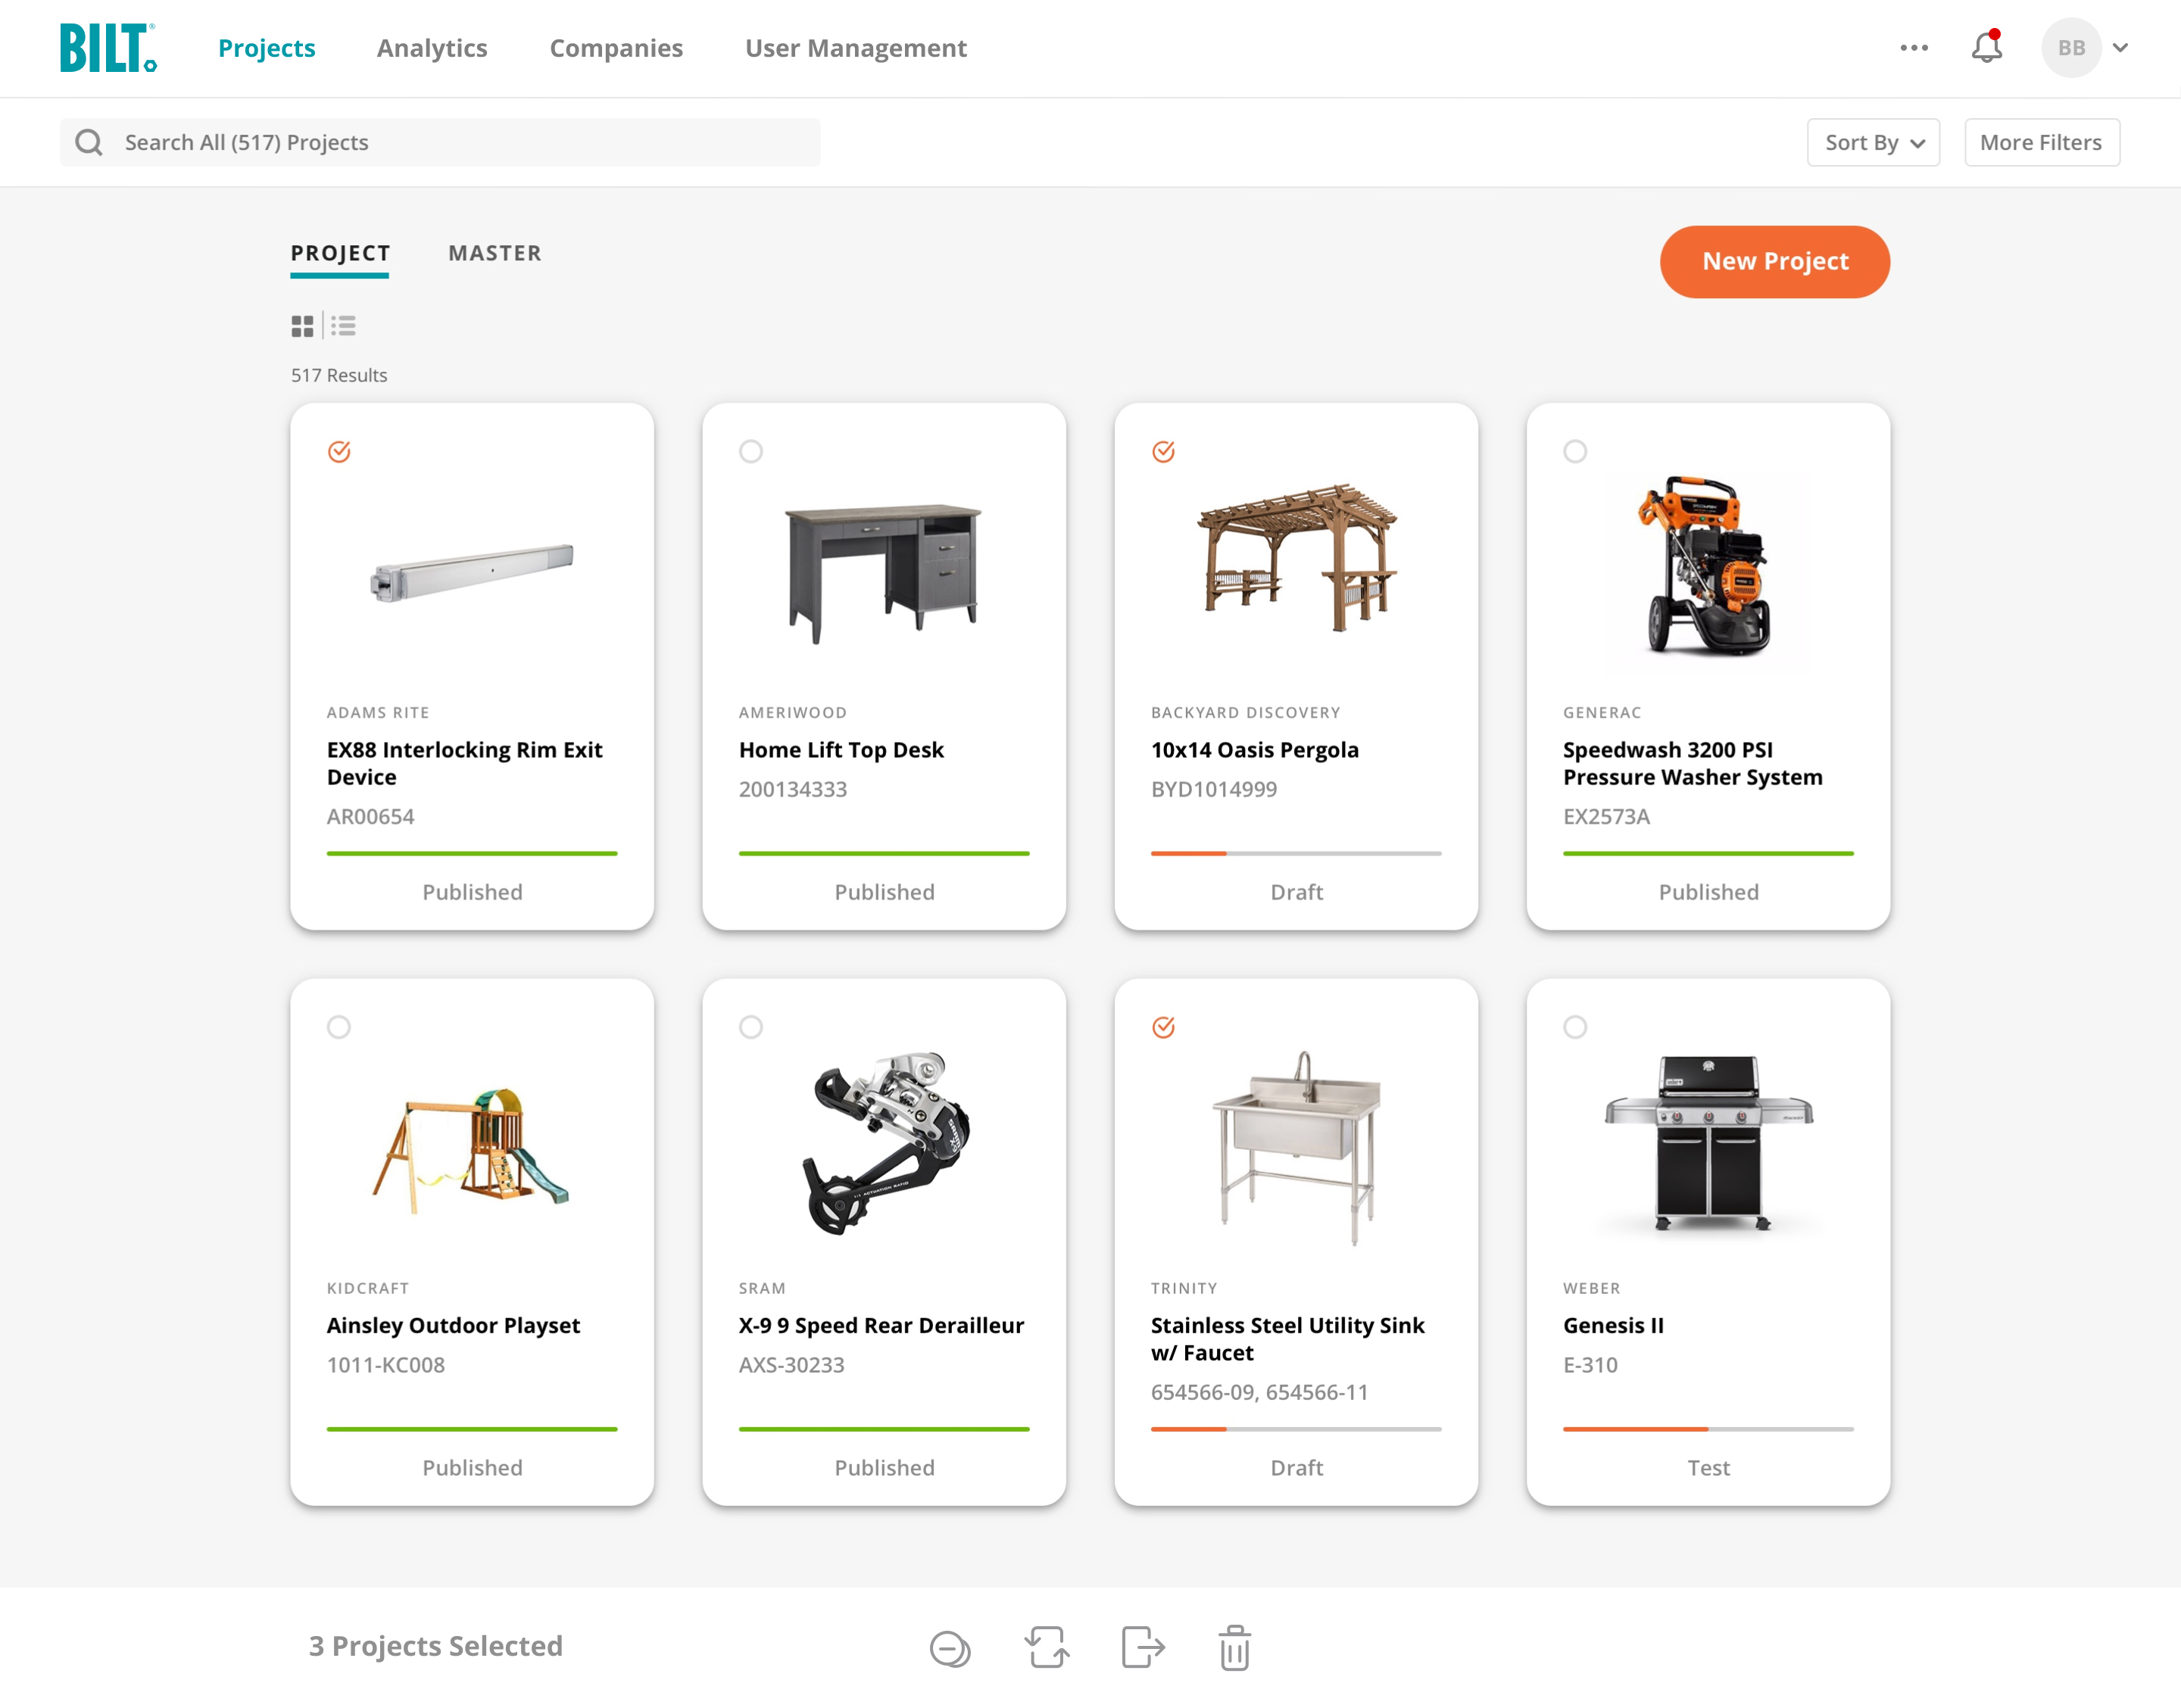Image resolution: width=2181 pixels, height=1708 pixels.
Task: Switch to list view
Action: pos(344,326)
